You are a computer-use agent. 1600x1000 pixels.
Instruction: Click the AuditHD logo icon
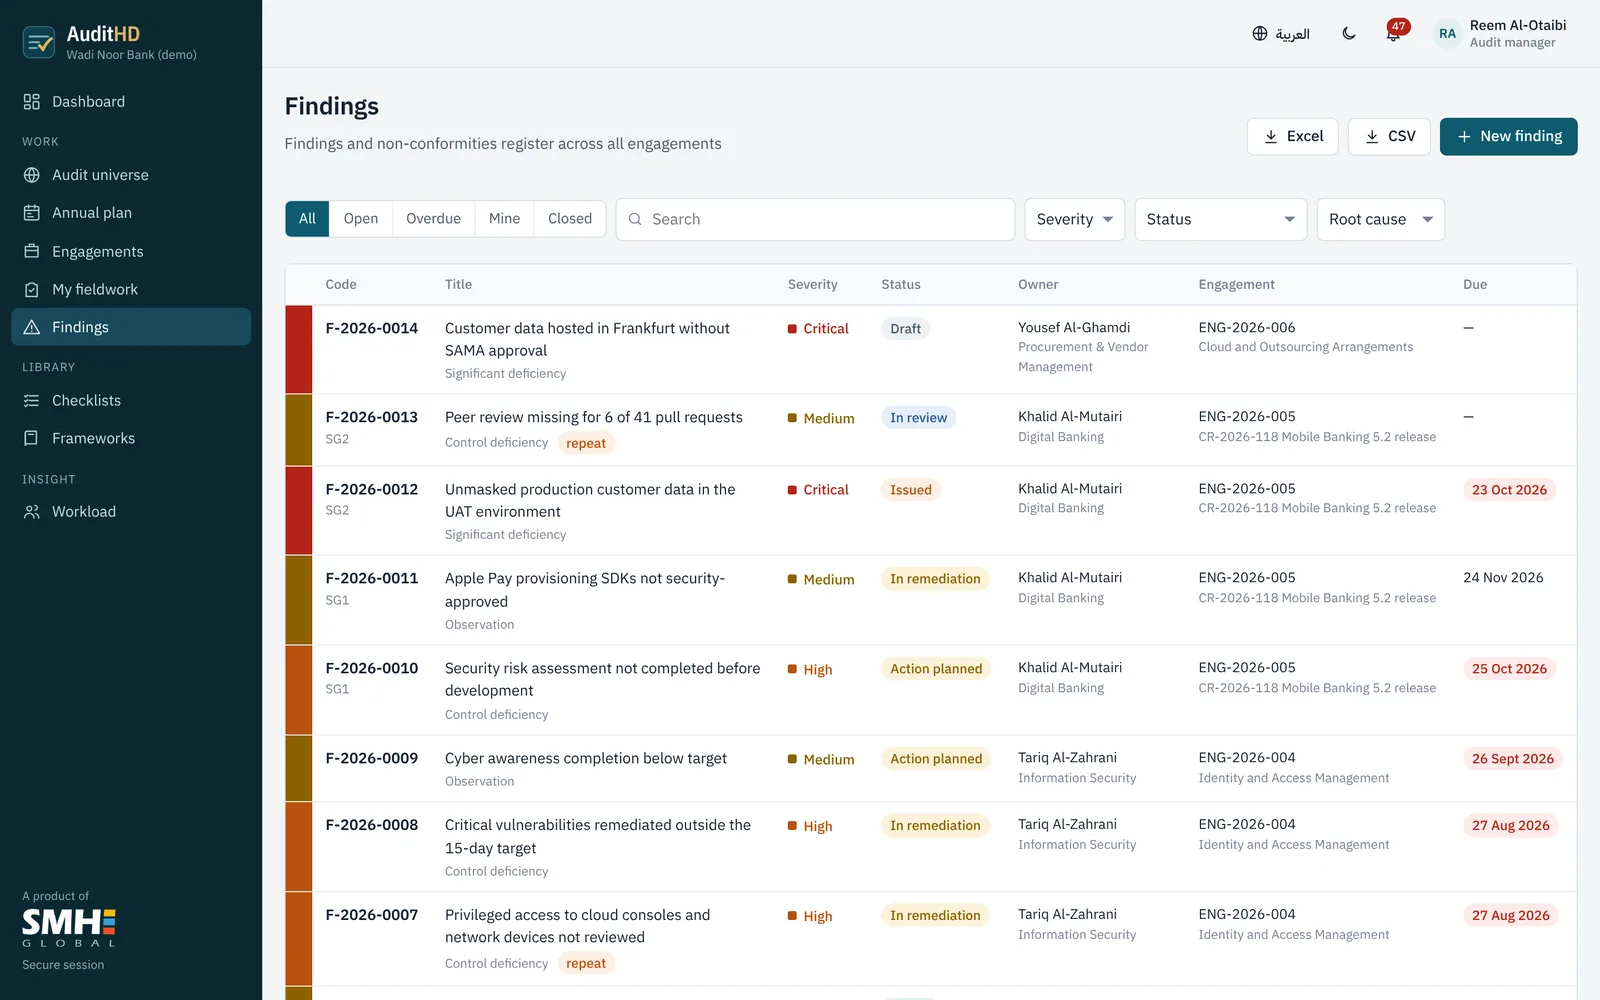pyautogui.click(x=39, y=42)
